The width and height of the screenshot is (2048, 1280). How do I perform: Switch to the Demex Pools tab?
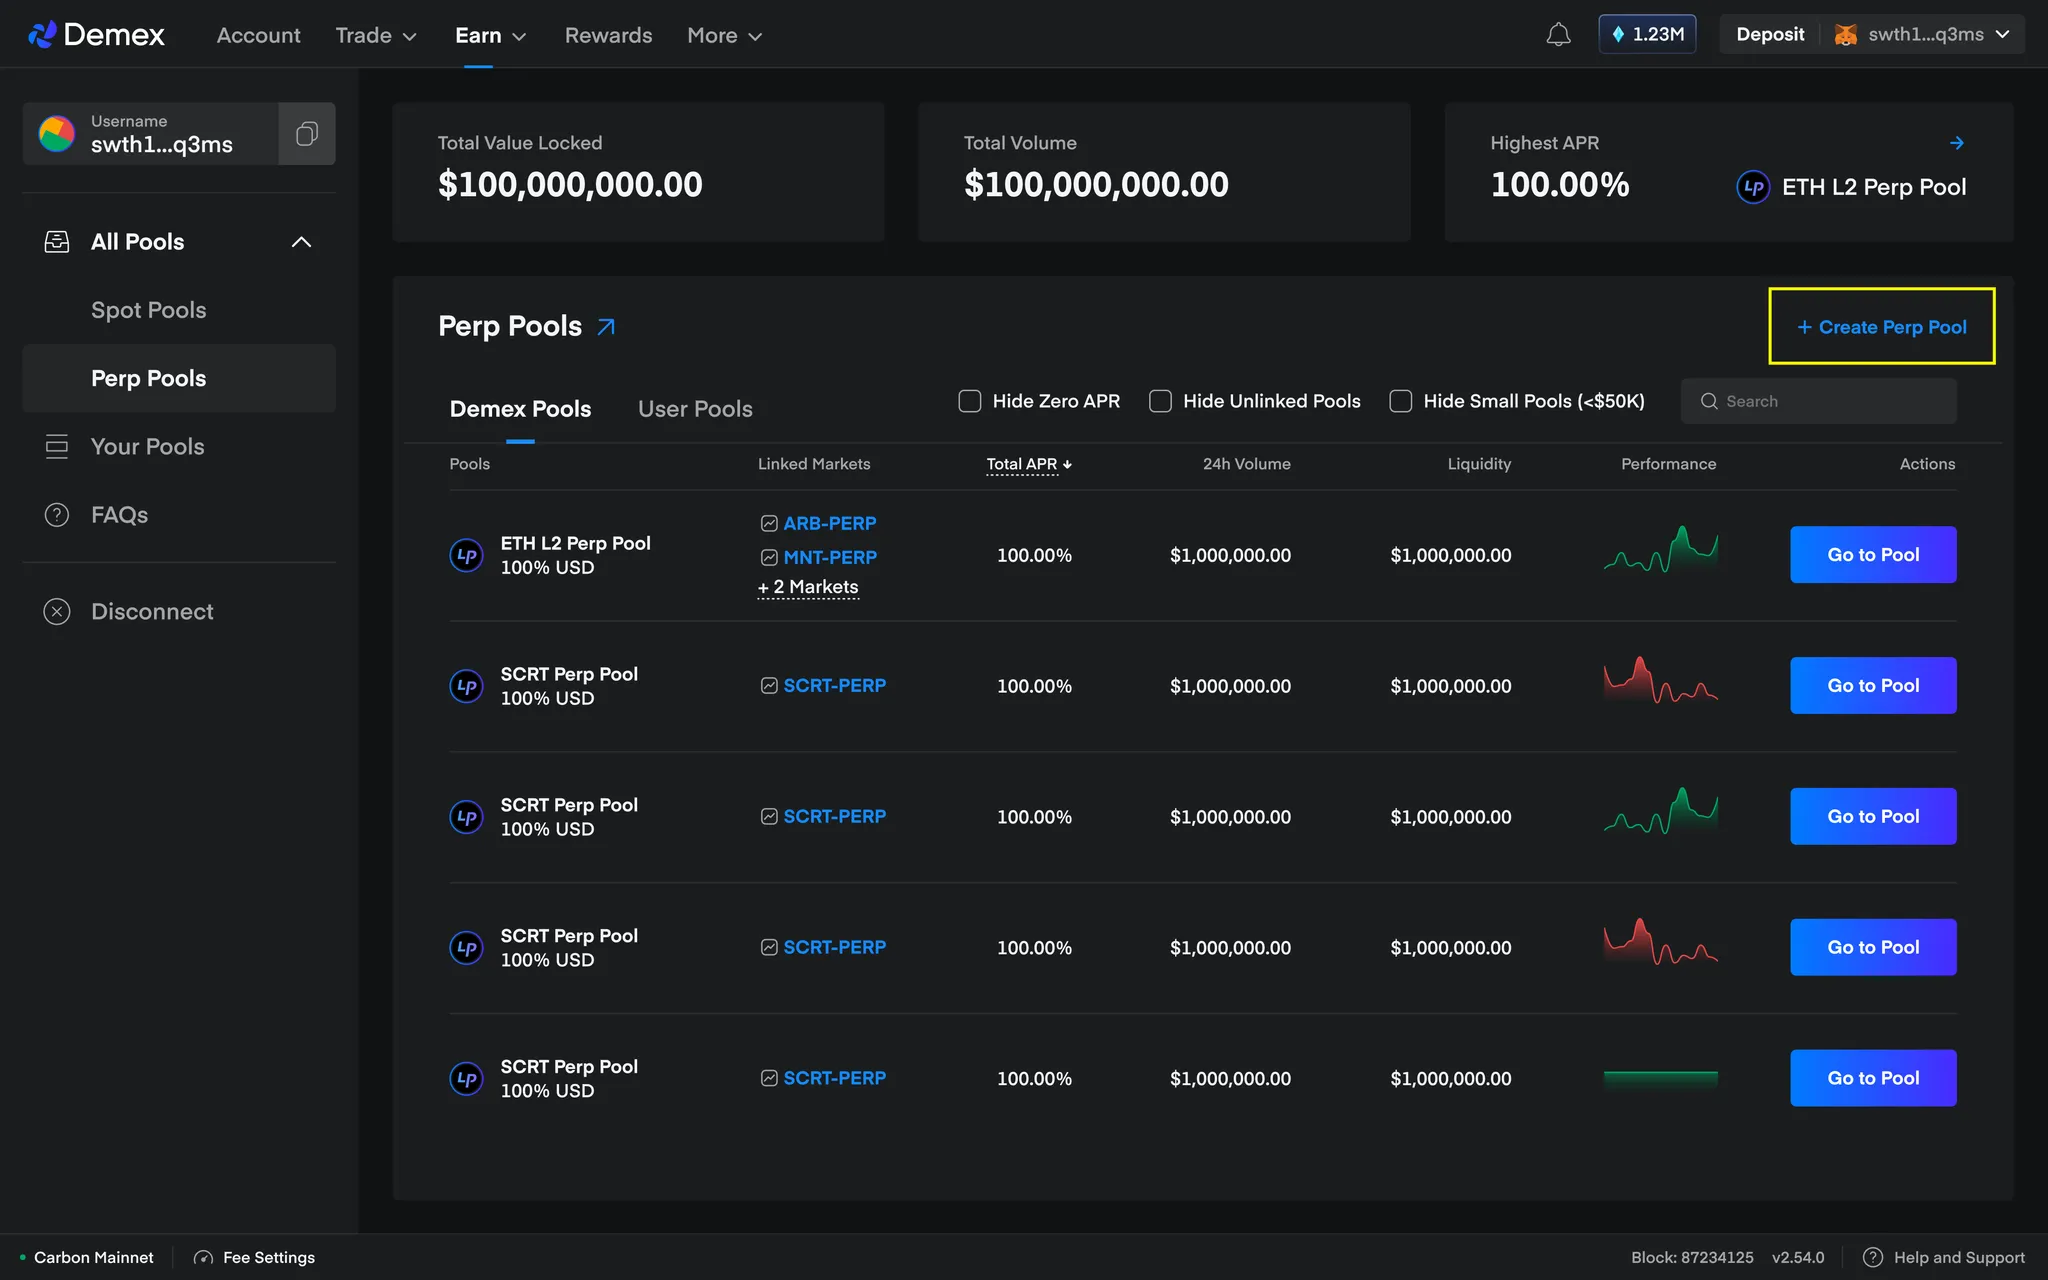click(x=520, y=409)
